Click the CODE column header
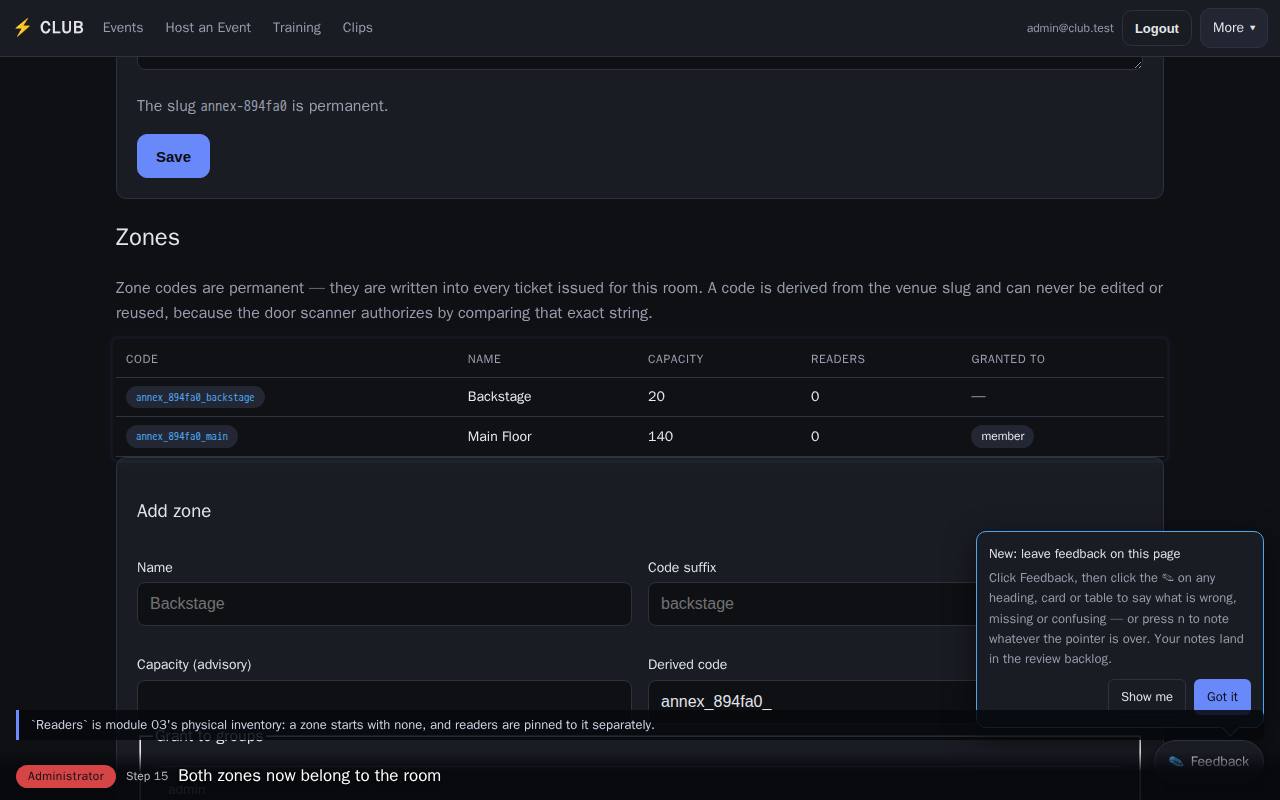 click(x=142, y=359)
